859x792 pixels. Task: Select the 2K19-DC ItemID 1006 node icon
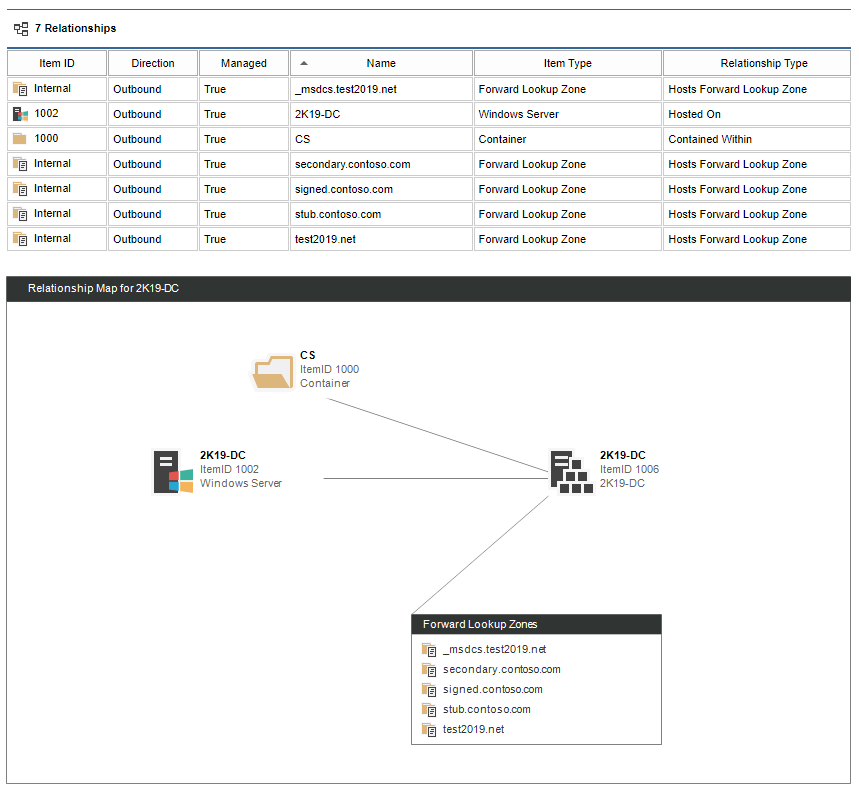point(571,472)
